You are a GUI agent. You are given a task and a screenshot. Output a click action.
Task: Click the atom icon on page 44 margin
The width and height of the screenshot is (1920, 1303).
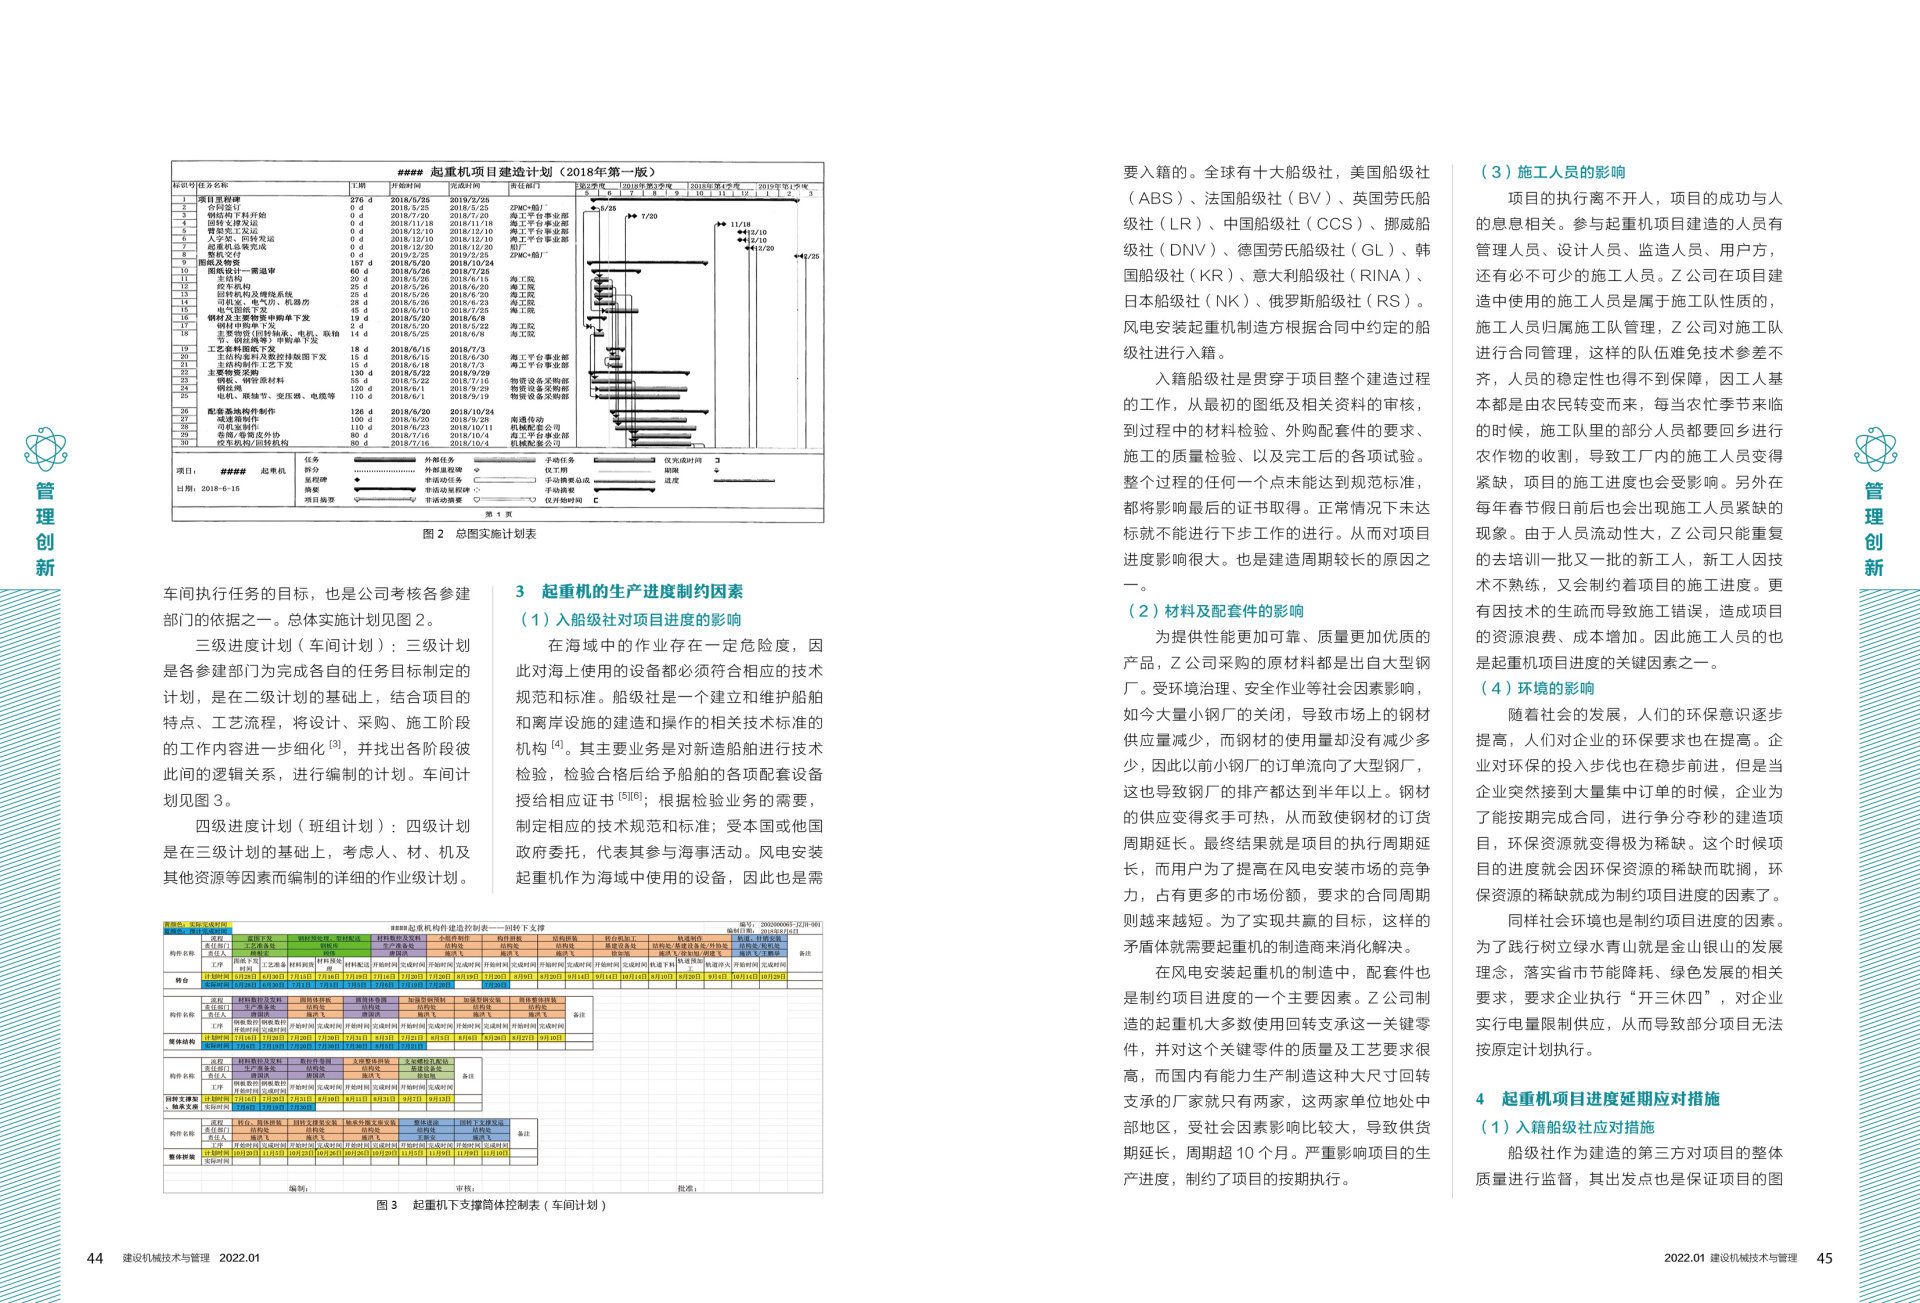(45, 448)
